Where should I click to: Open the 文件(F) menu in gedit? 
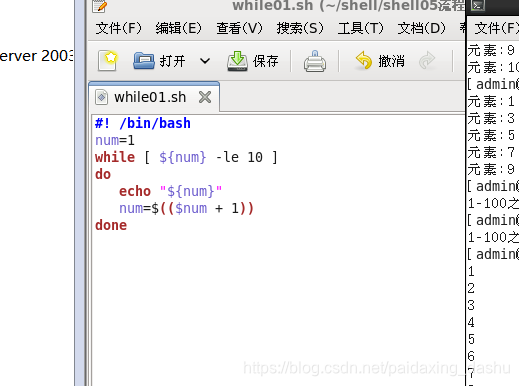[118, 28]
